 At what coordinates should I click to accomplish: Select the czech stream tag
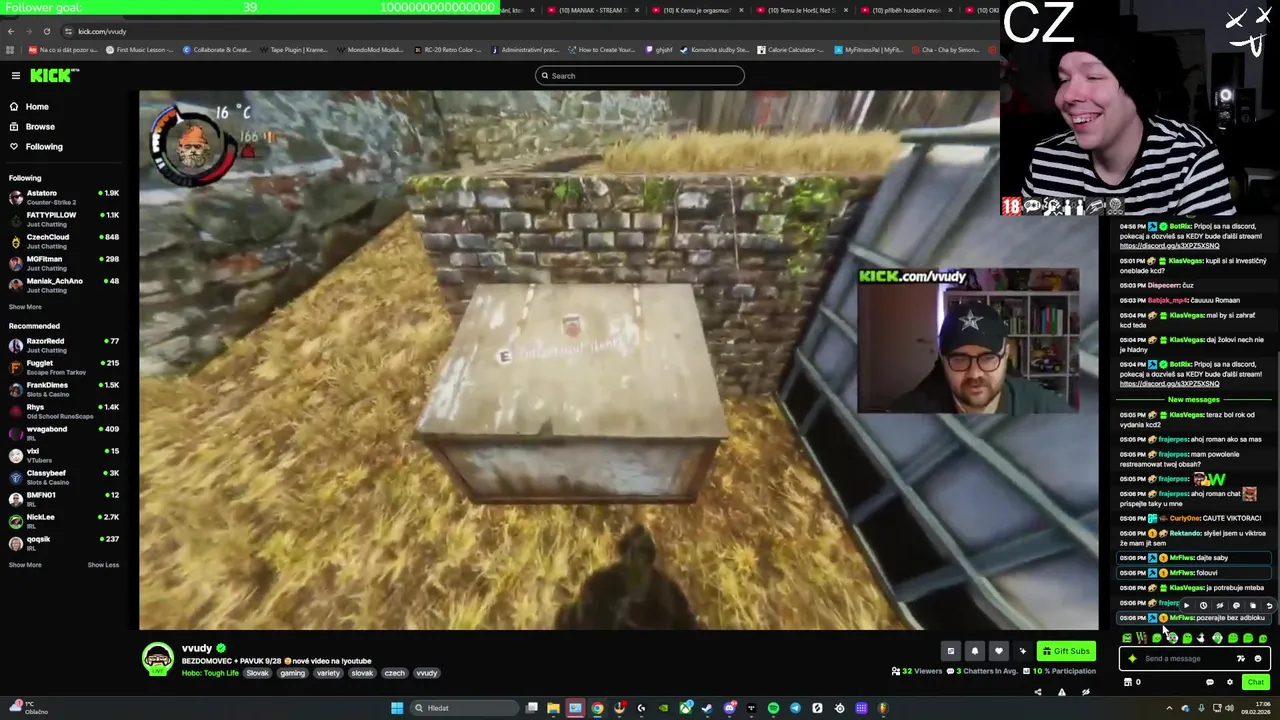tap(395, 673)
